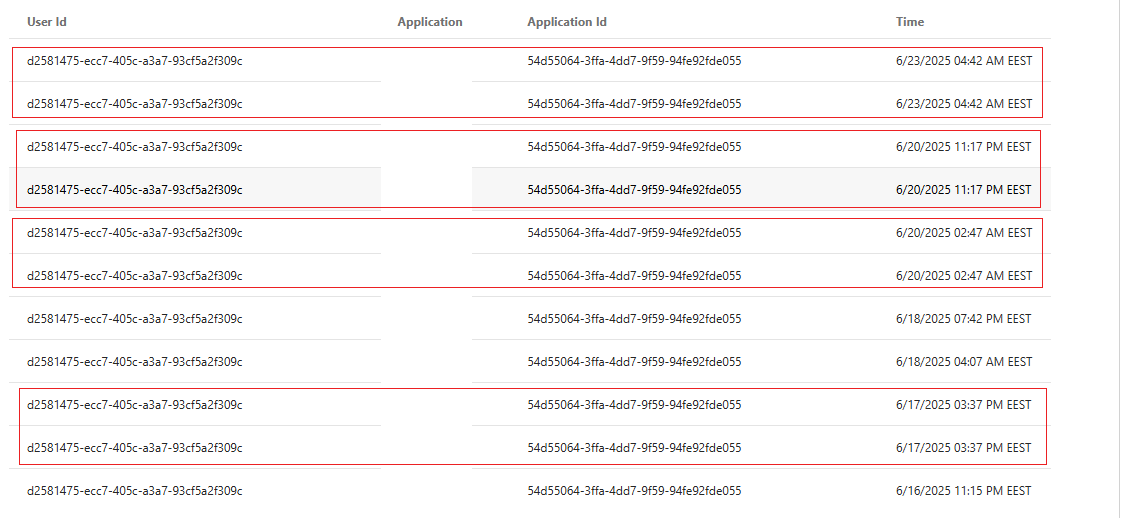1127x518 pixels.
Task: Open User Id in the 6/16/2025 11:15 PM row
Action: pos(135,491)
